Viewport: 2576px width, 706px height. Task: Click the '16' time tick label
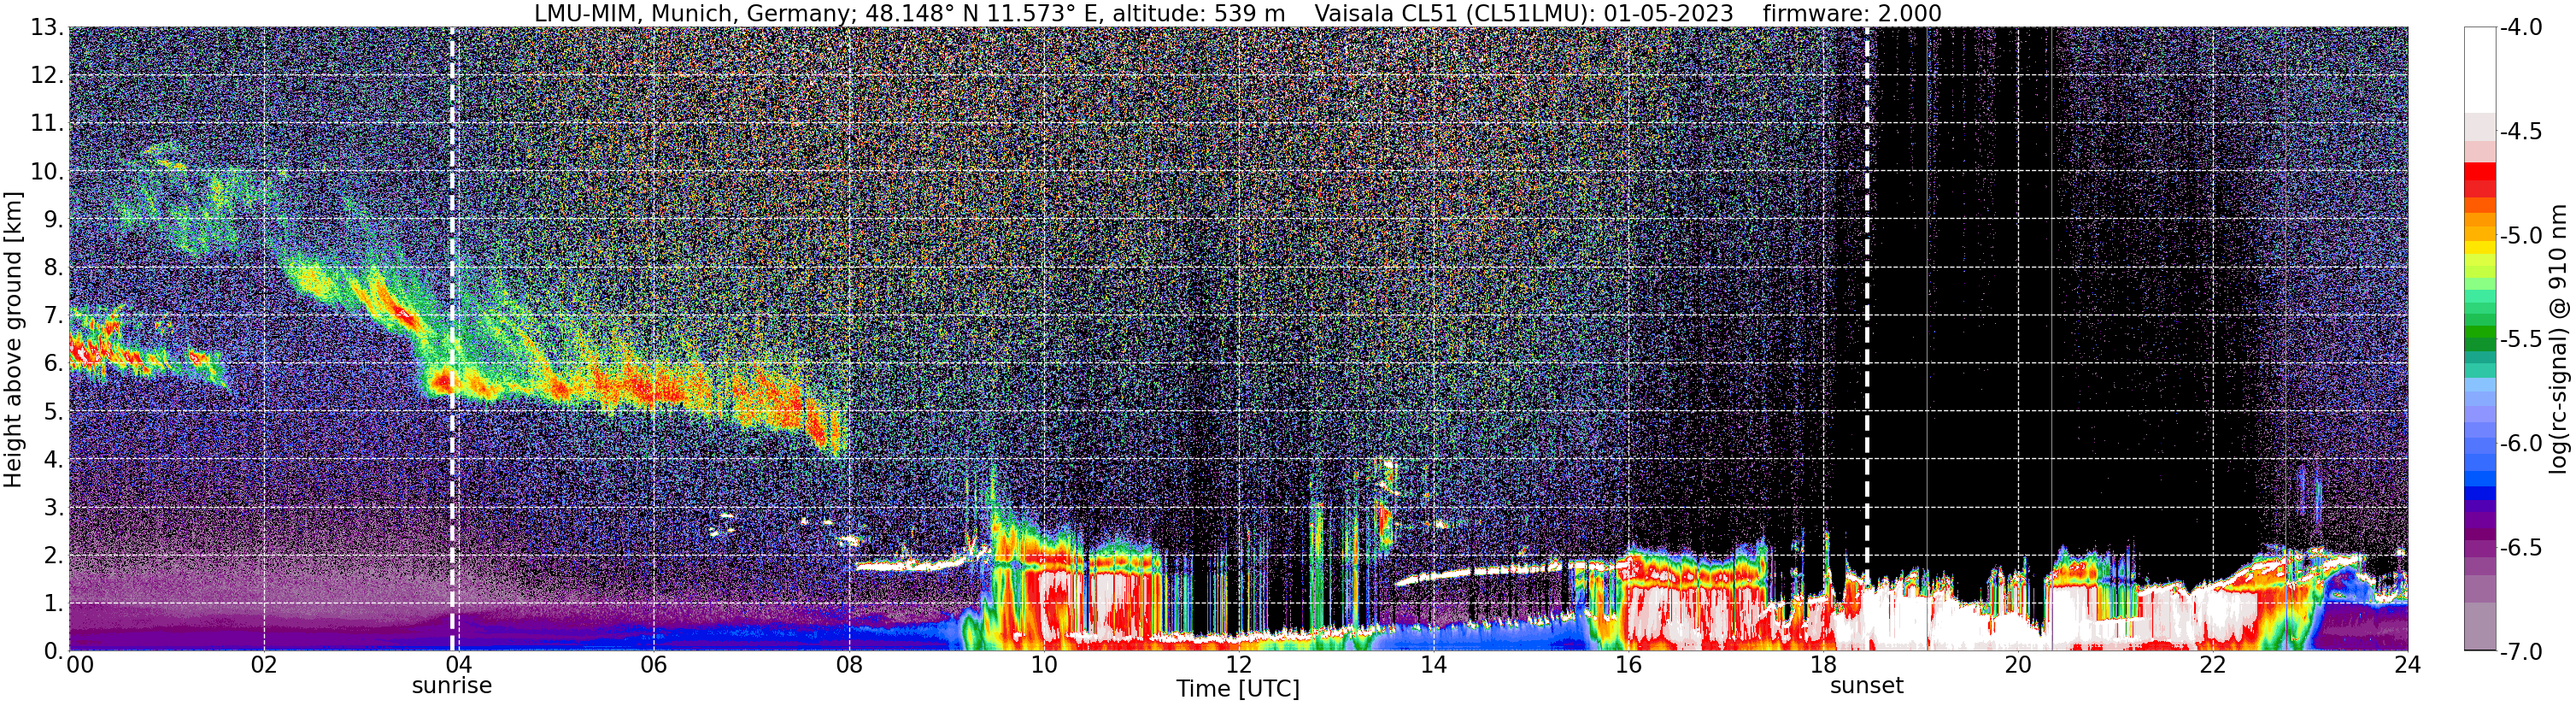tap(1629, 665)
